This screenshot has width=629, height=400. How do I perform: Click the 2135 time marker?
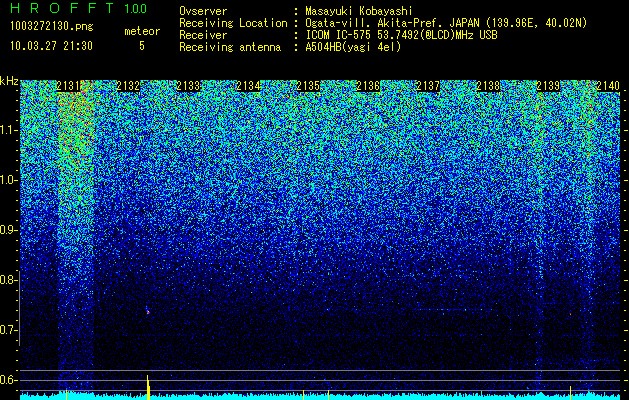coord(308,86)
